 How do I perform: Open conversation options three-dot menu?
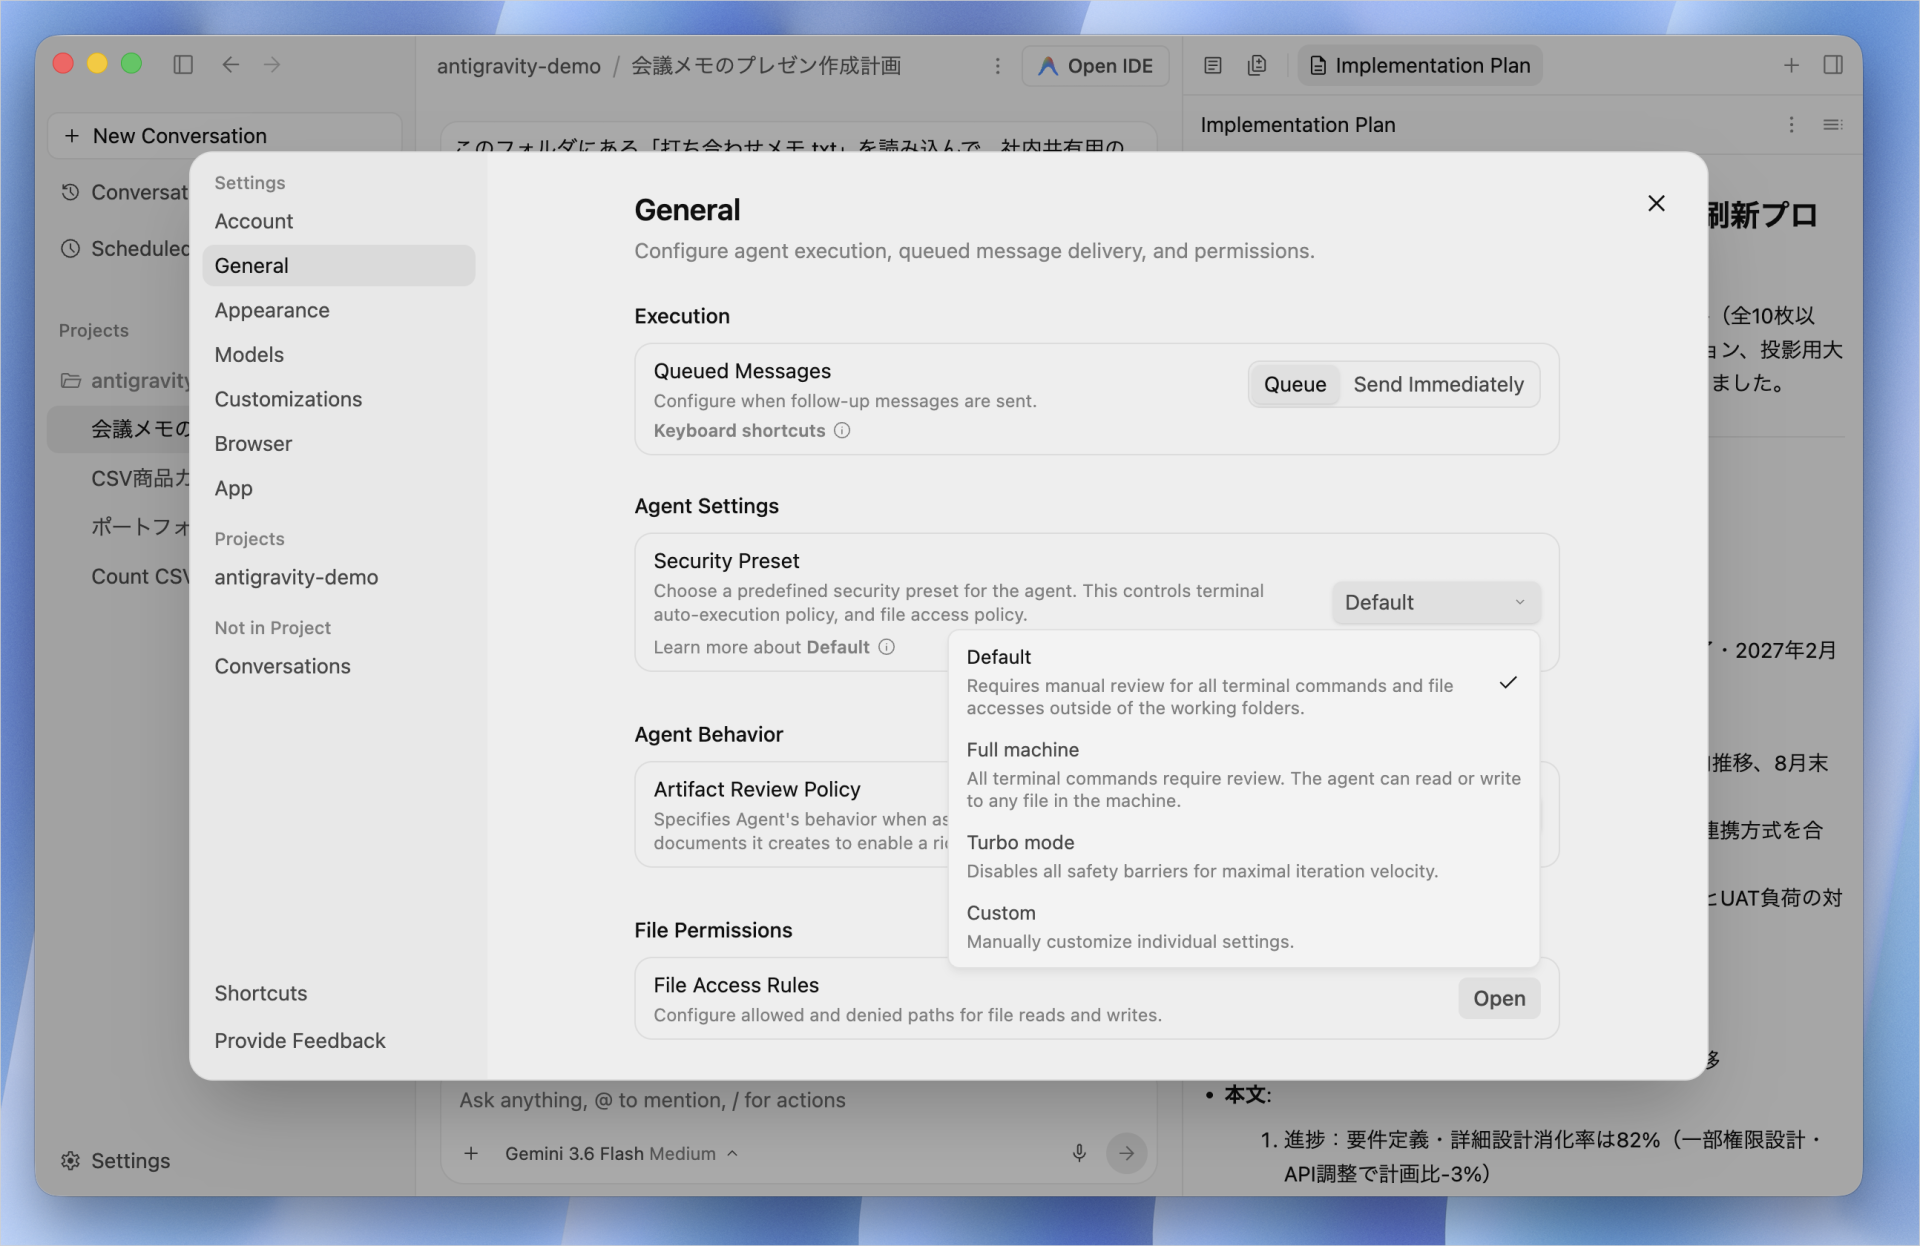point(997,66)
